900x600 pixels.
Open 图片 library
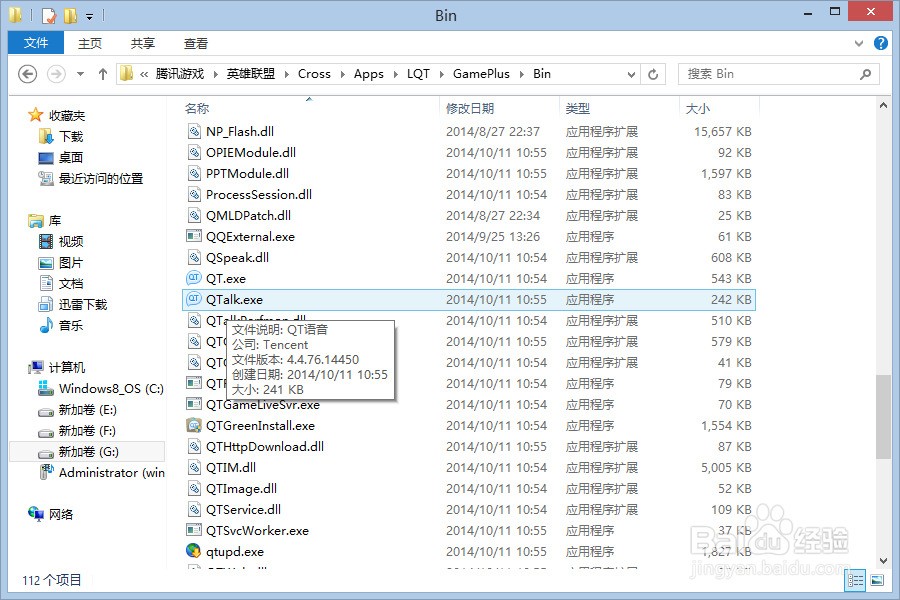tap(71, 262)
